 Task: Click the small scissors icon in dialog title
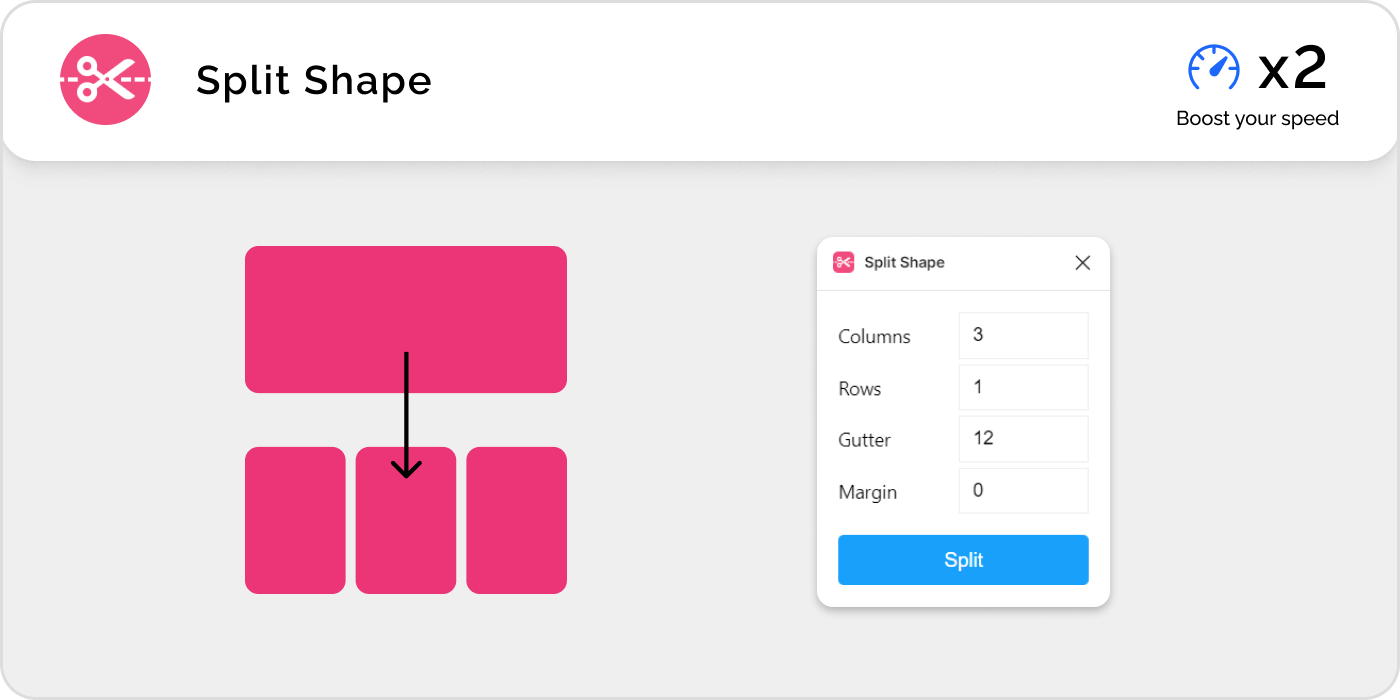coord(843,262)
